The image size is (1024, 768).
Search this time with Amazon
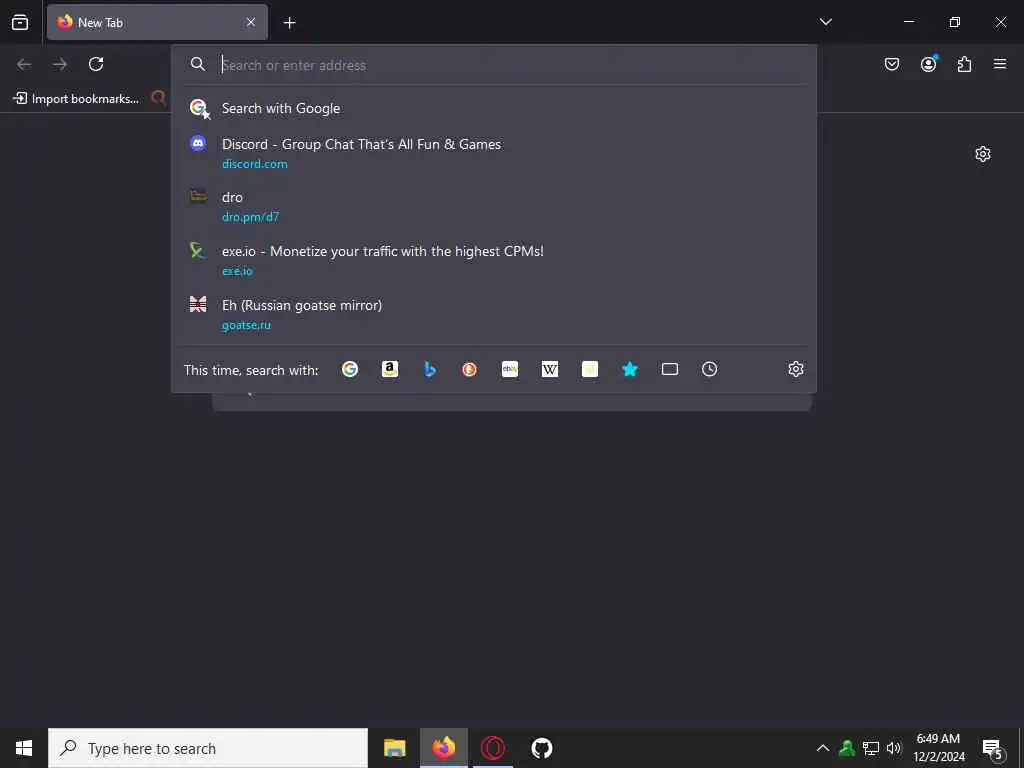click(x=390, y=370)
